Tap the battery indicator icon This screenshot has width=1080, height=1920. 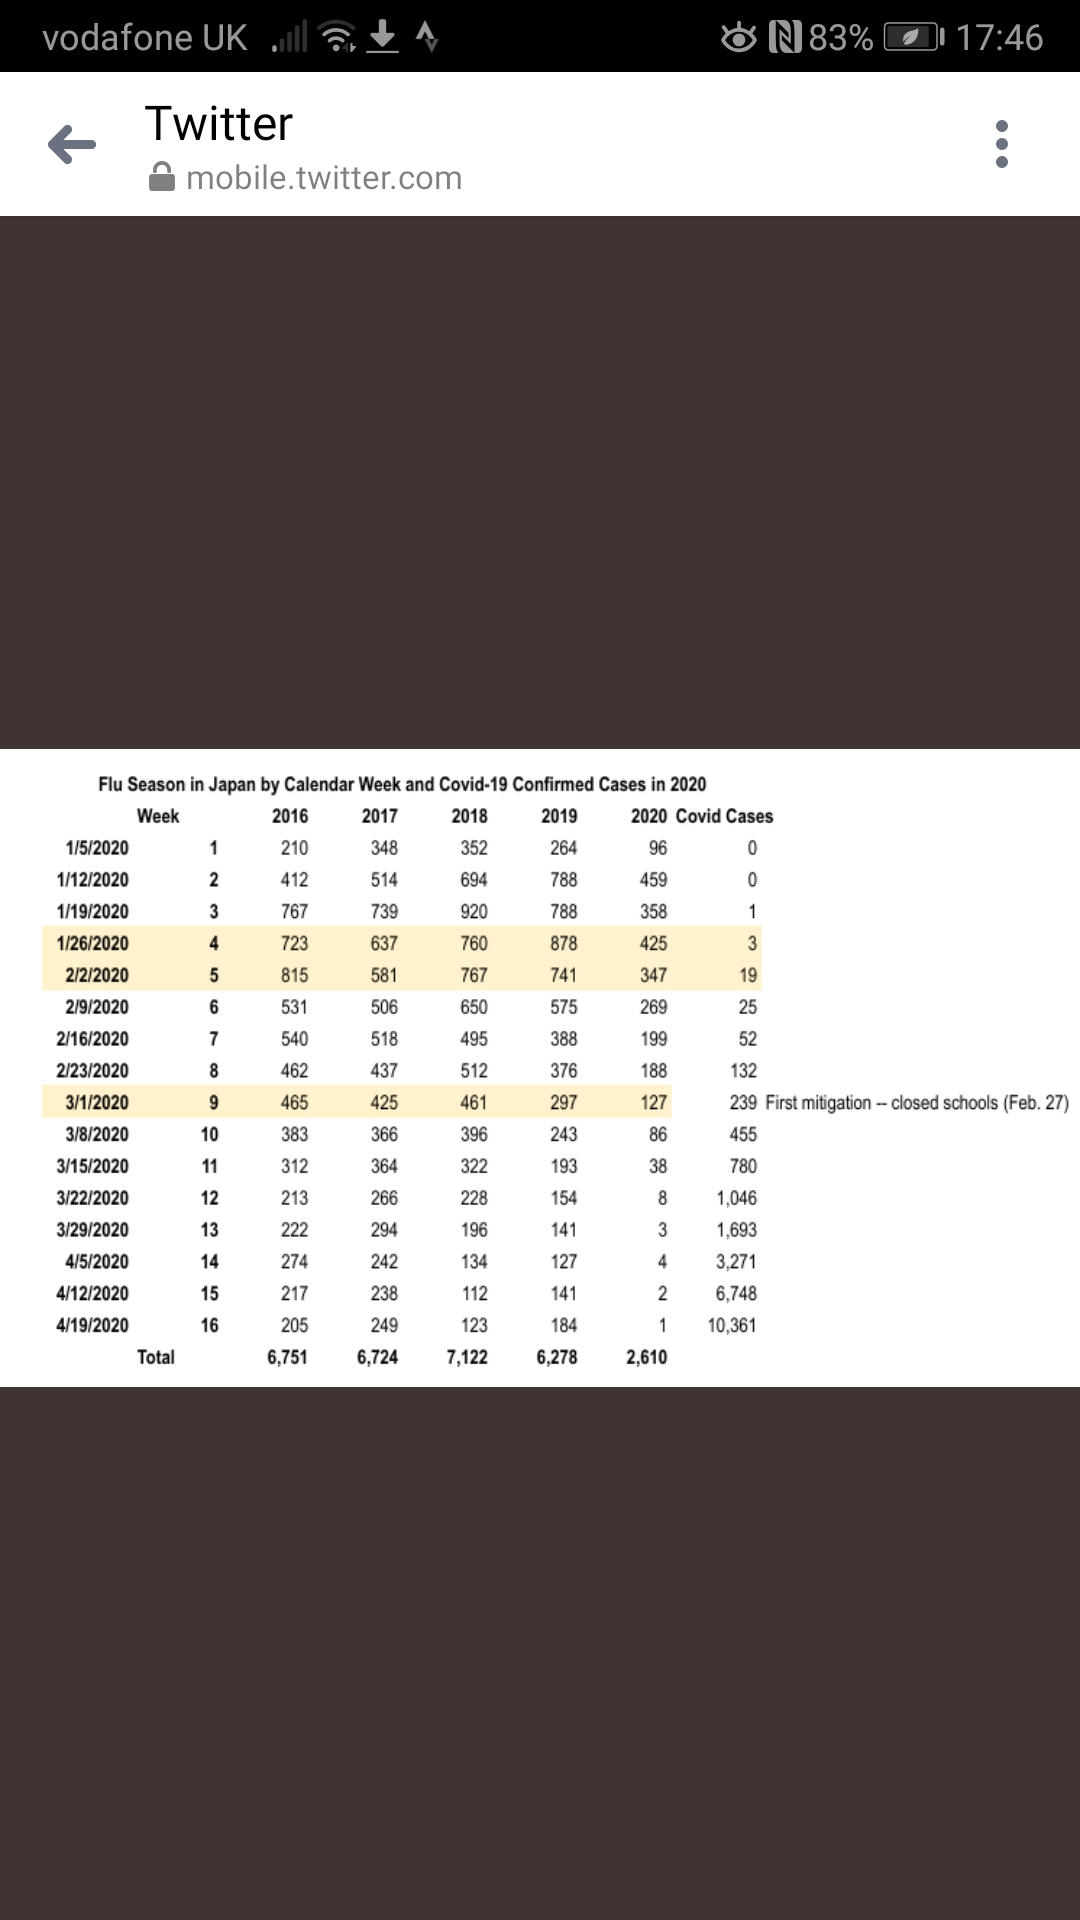click(913, 38)
